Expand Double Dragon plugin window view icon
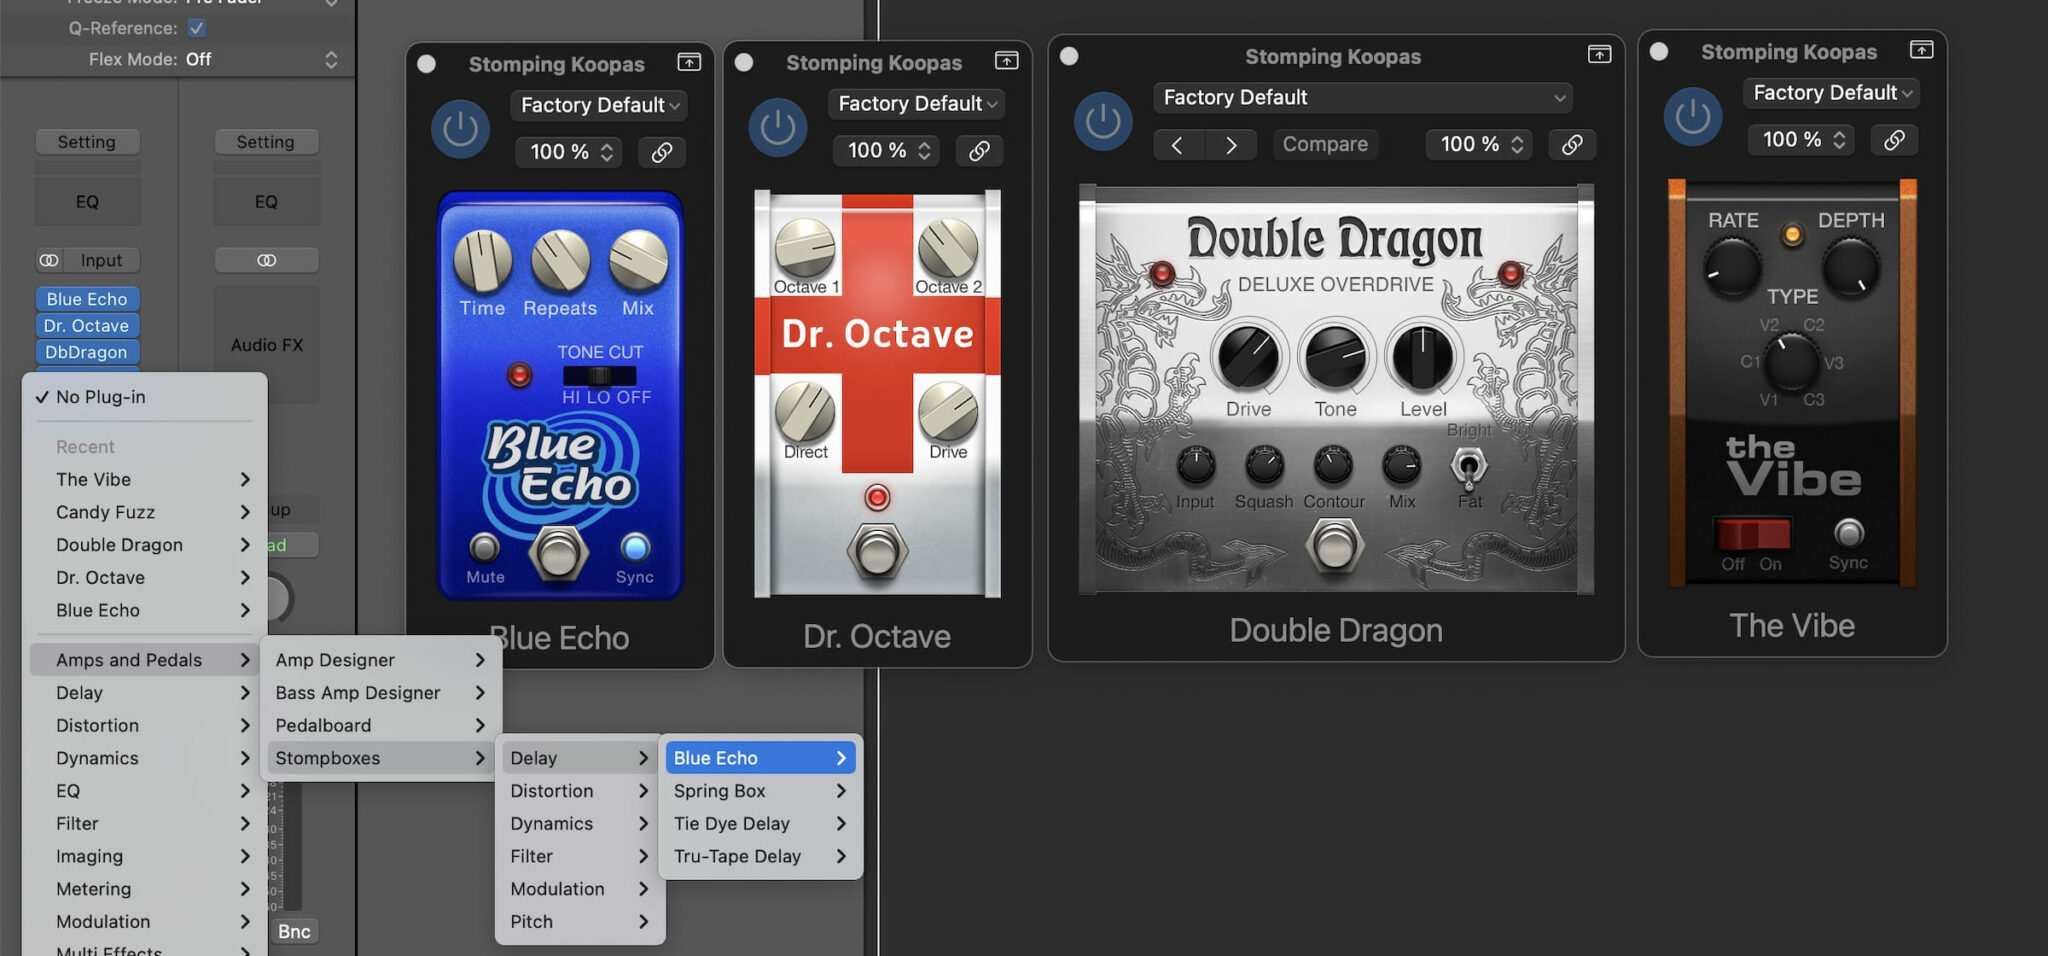Screen dimensions: 2048x956 (x=1600, y=54)
